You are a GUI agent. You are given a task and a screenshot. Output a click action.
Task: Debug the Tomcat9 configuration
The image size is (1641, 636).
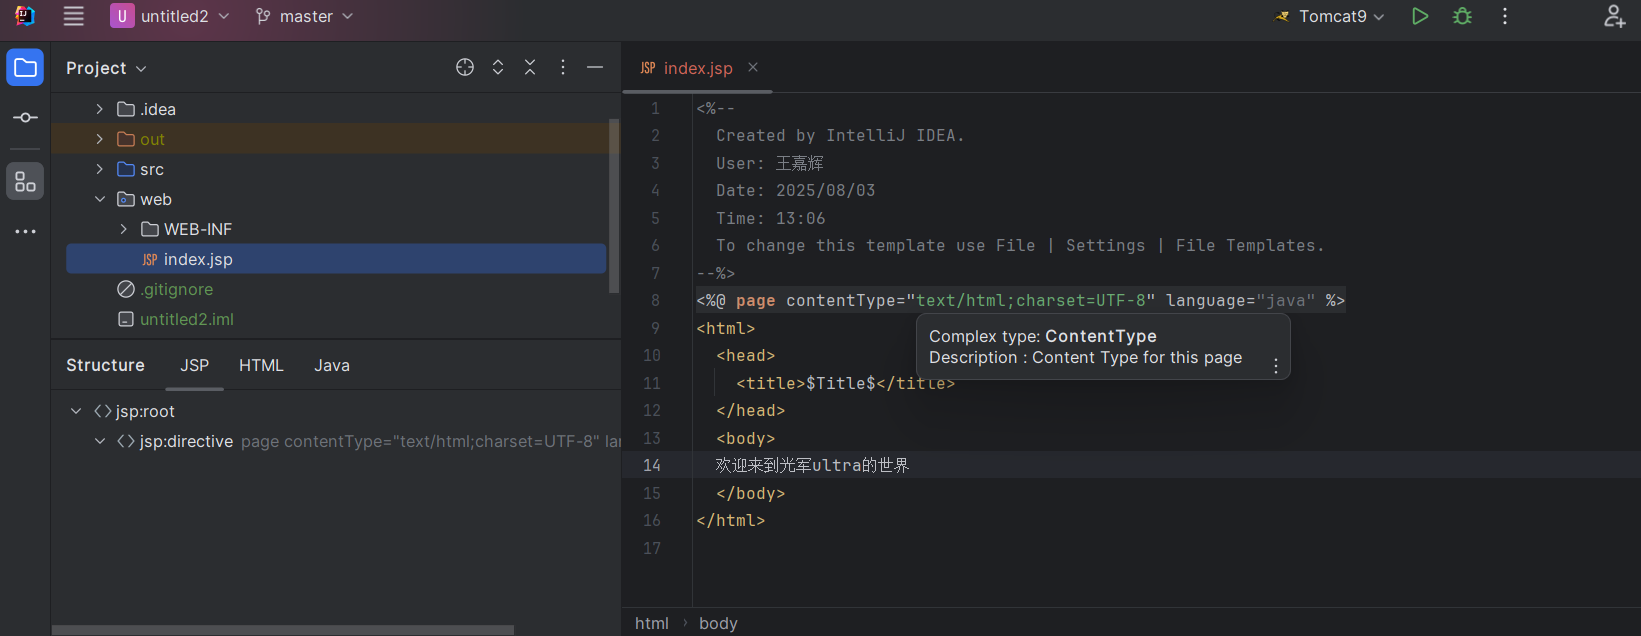pos(1462,16)
